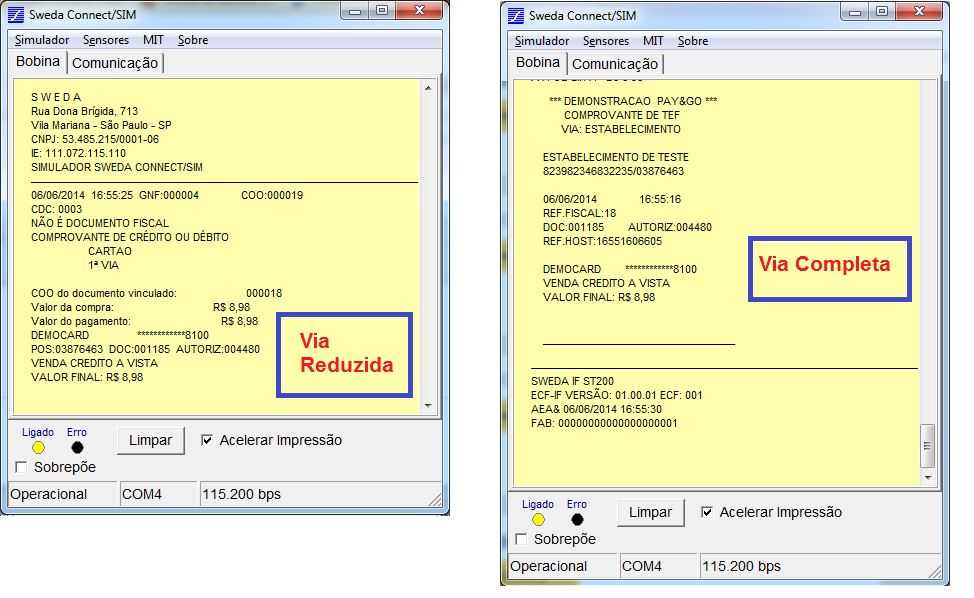Viewport: 974px width, 598px height.
Task: Switch to Comunicação tab in right window
Action: (615, 65)
